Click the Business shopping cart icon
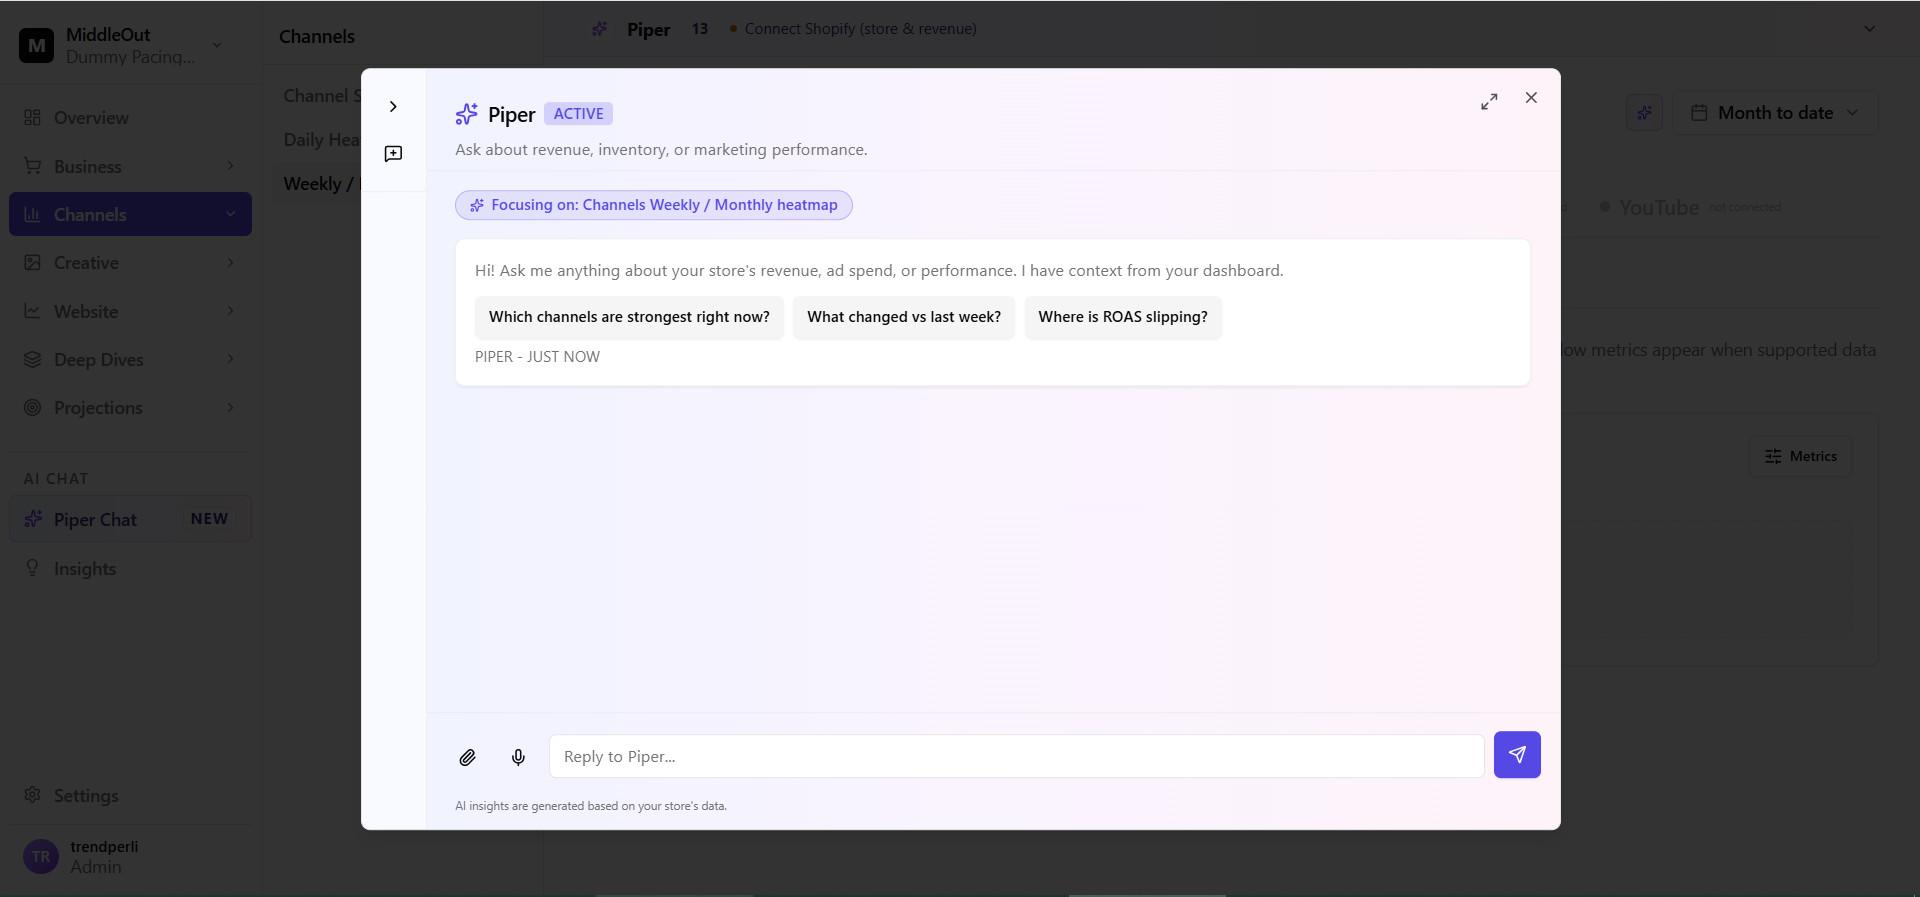Viewport: 1920px width, 897px height. [x=33, y=166]
